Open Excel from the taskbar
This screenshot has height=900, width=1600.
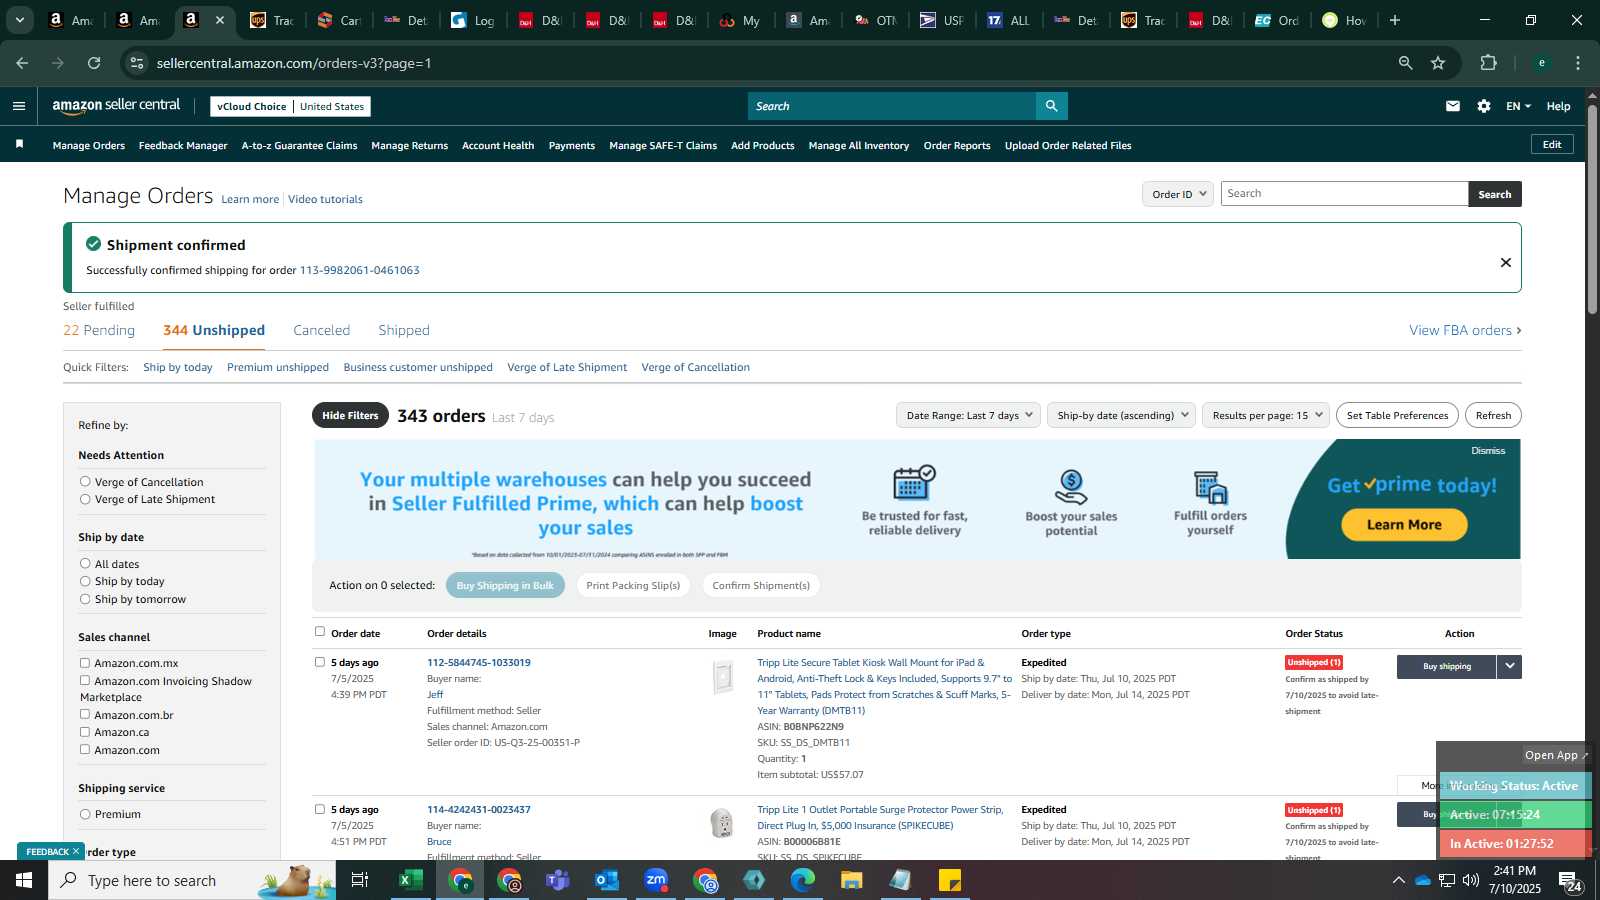coord(410,880)
